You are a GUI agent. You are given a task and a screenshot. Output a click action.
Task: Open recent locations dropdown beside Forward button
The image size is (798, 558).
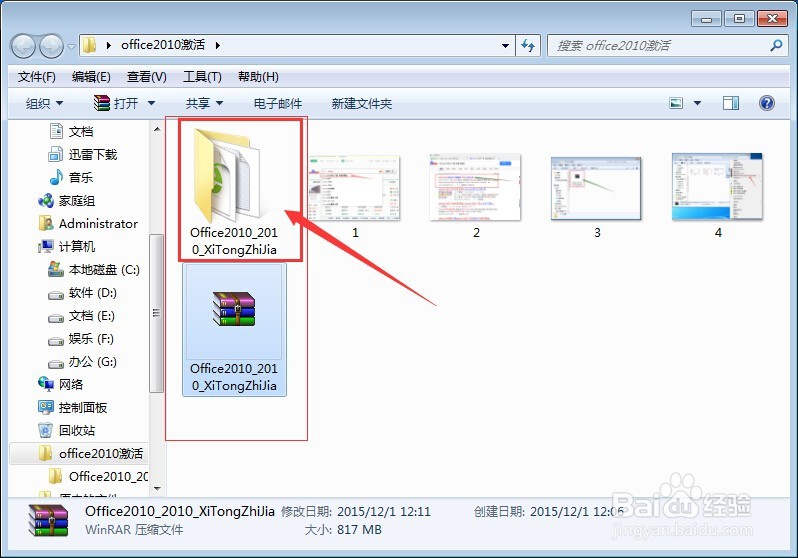71,46
